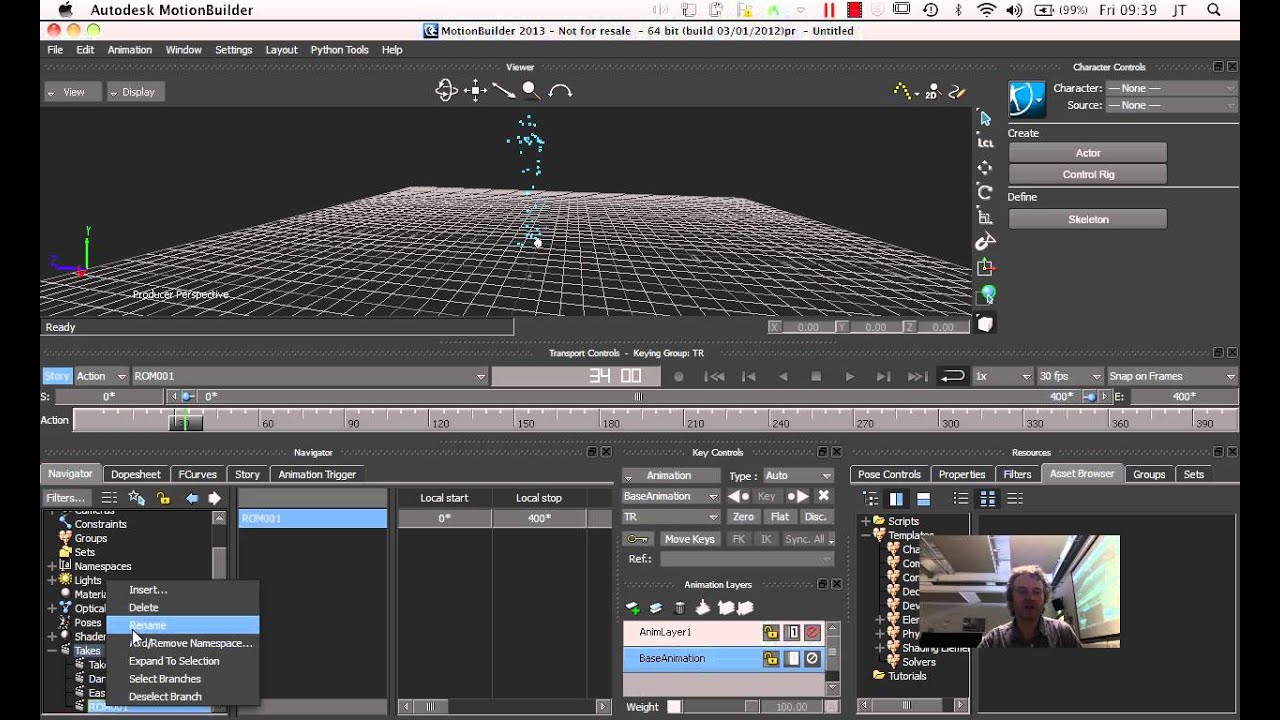Adjust the animation layer Weight slider

(712, 707)
